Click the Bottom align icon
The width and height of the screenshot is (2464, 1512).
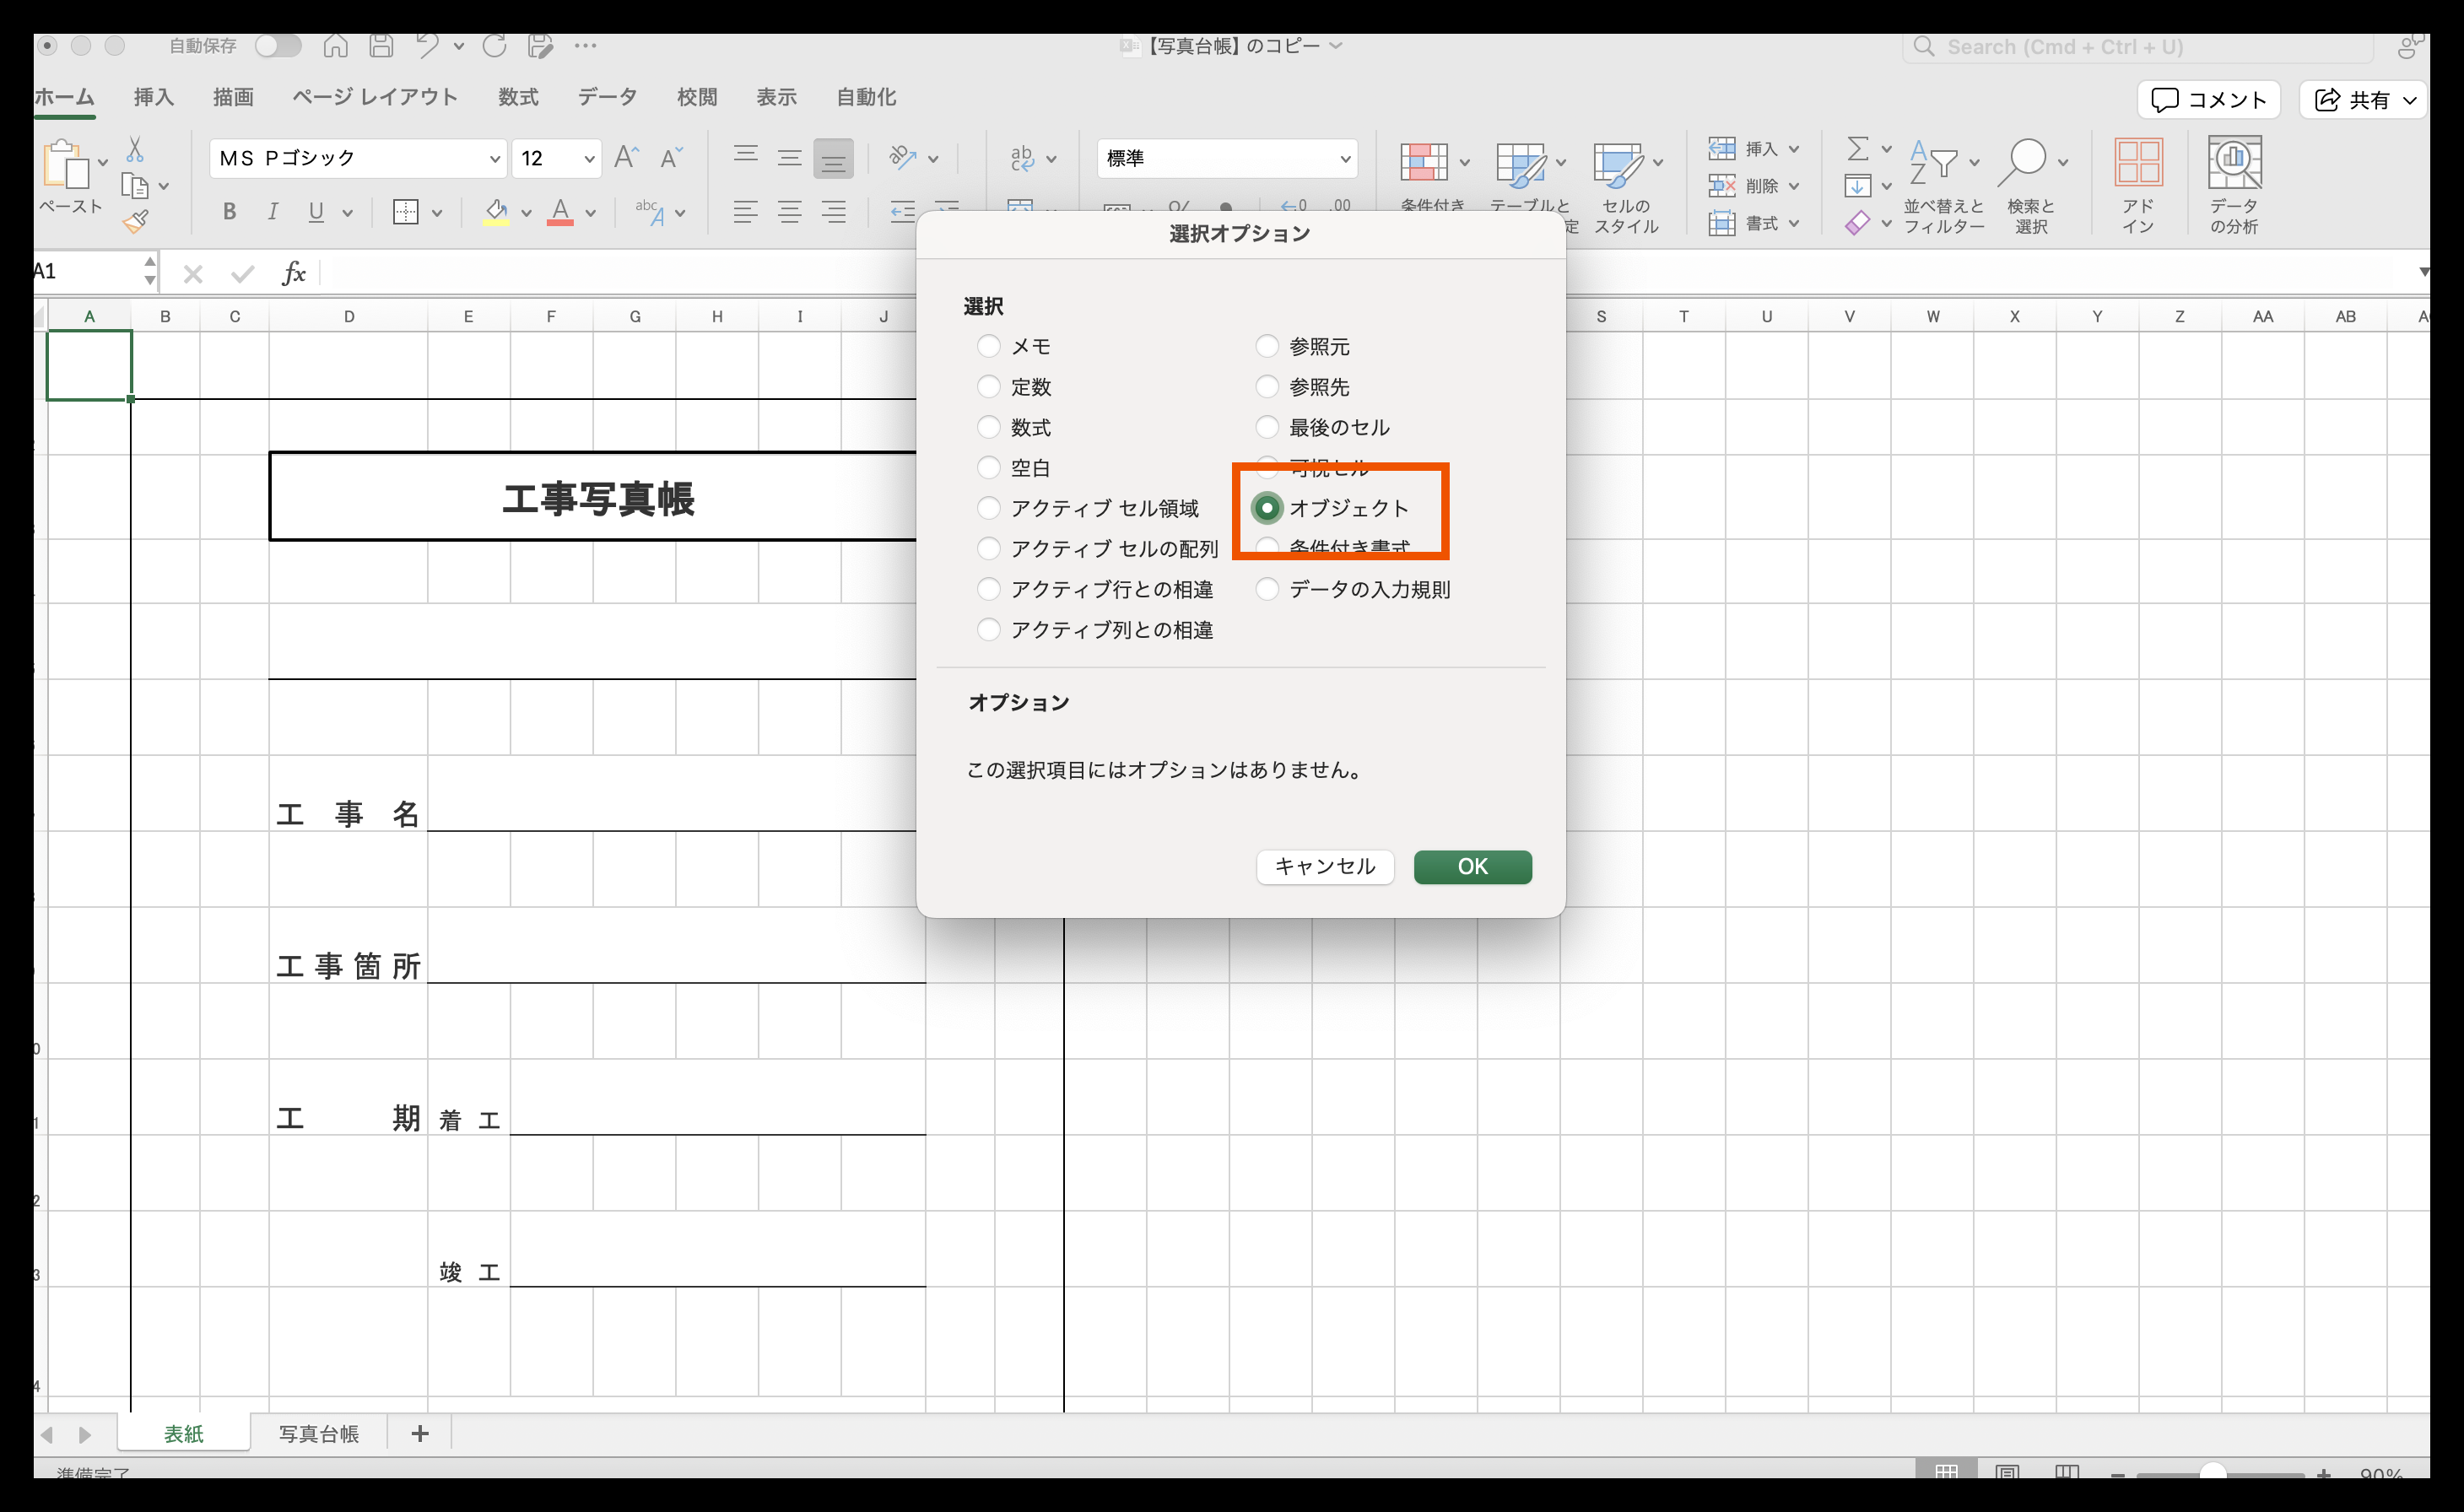833,158
